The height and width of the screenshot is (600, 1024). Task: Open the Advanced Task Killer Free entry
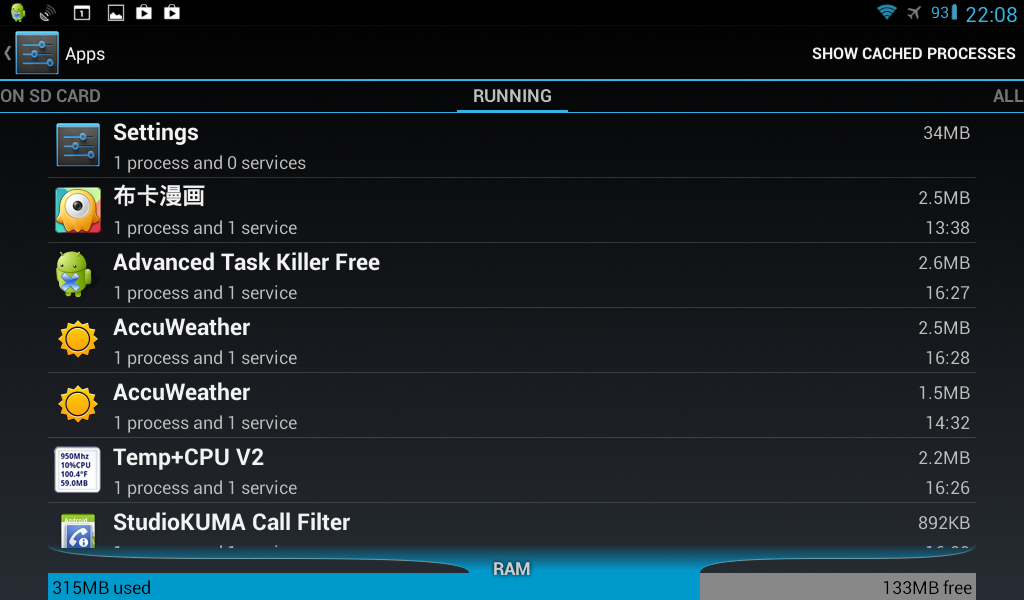click(x=512, y=276)
